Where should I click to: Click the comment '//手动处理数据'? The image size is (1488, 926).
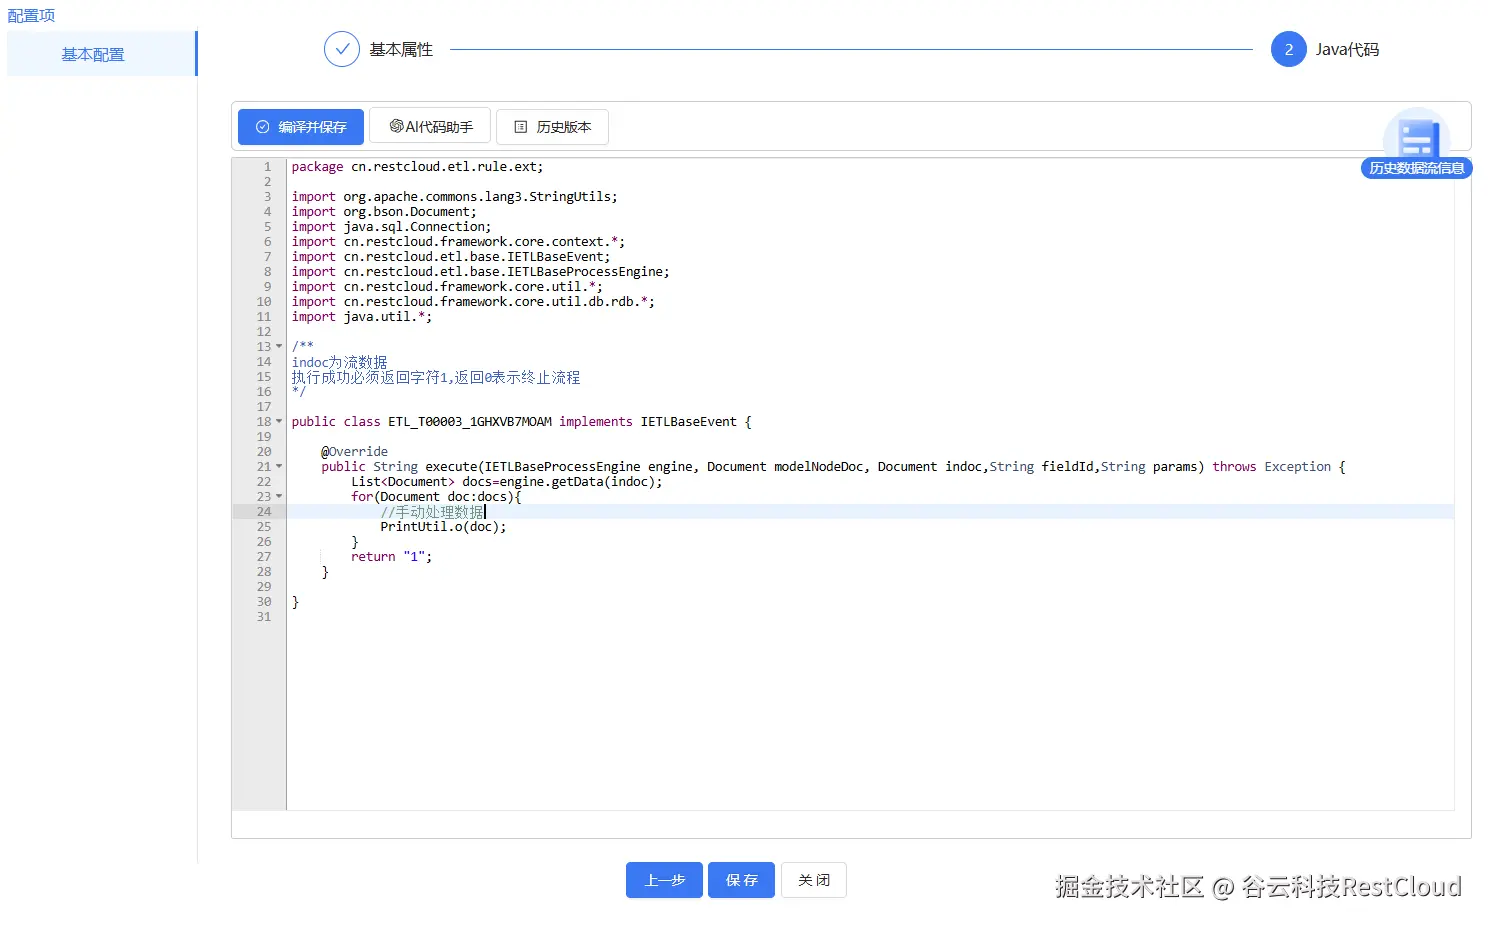[432, 512]
